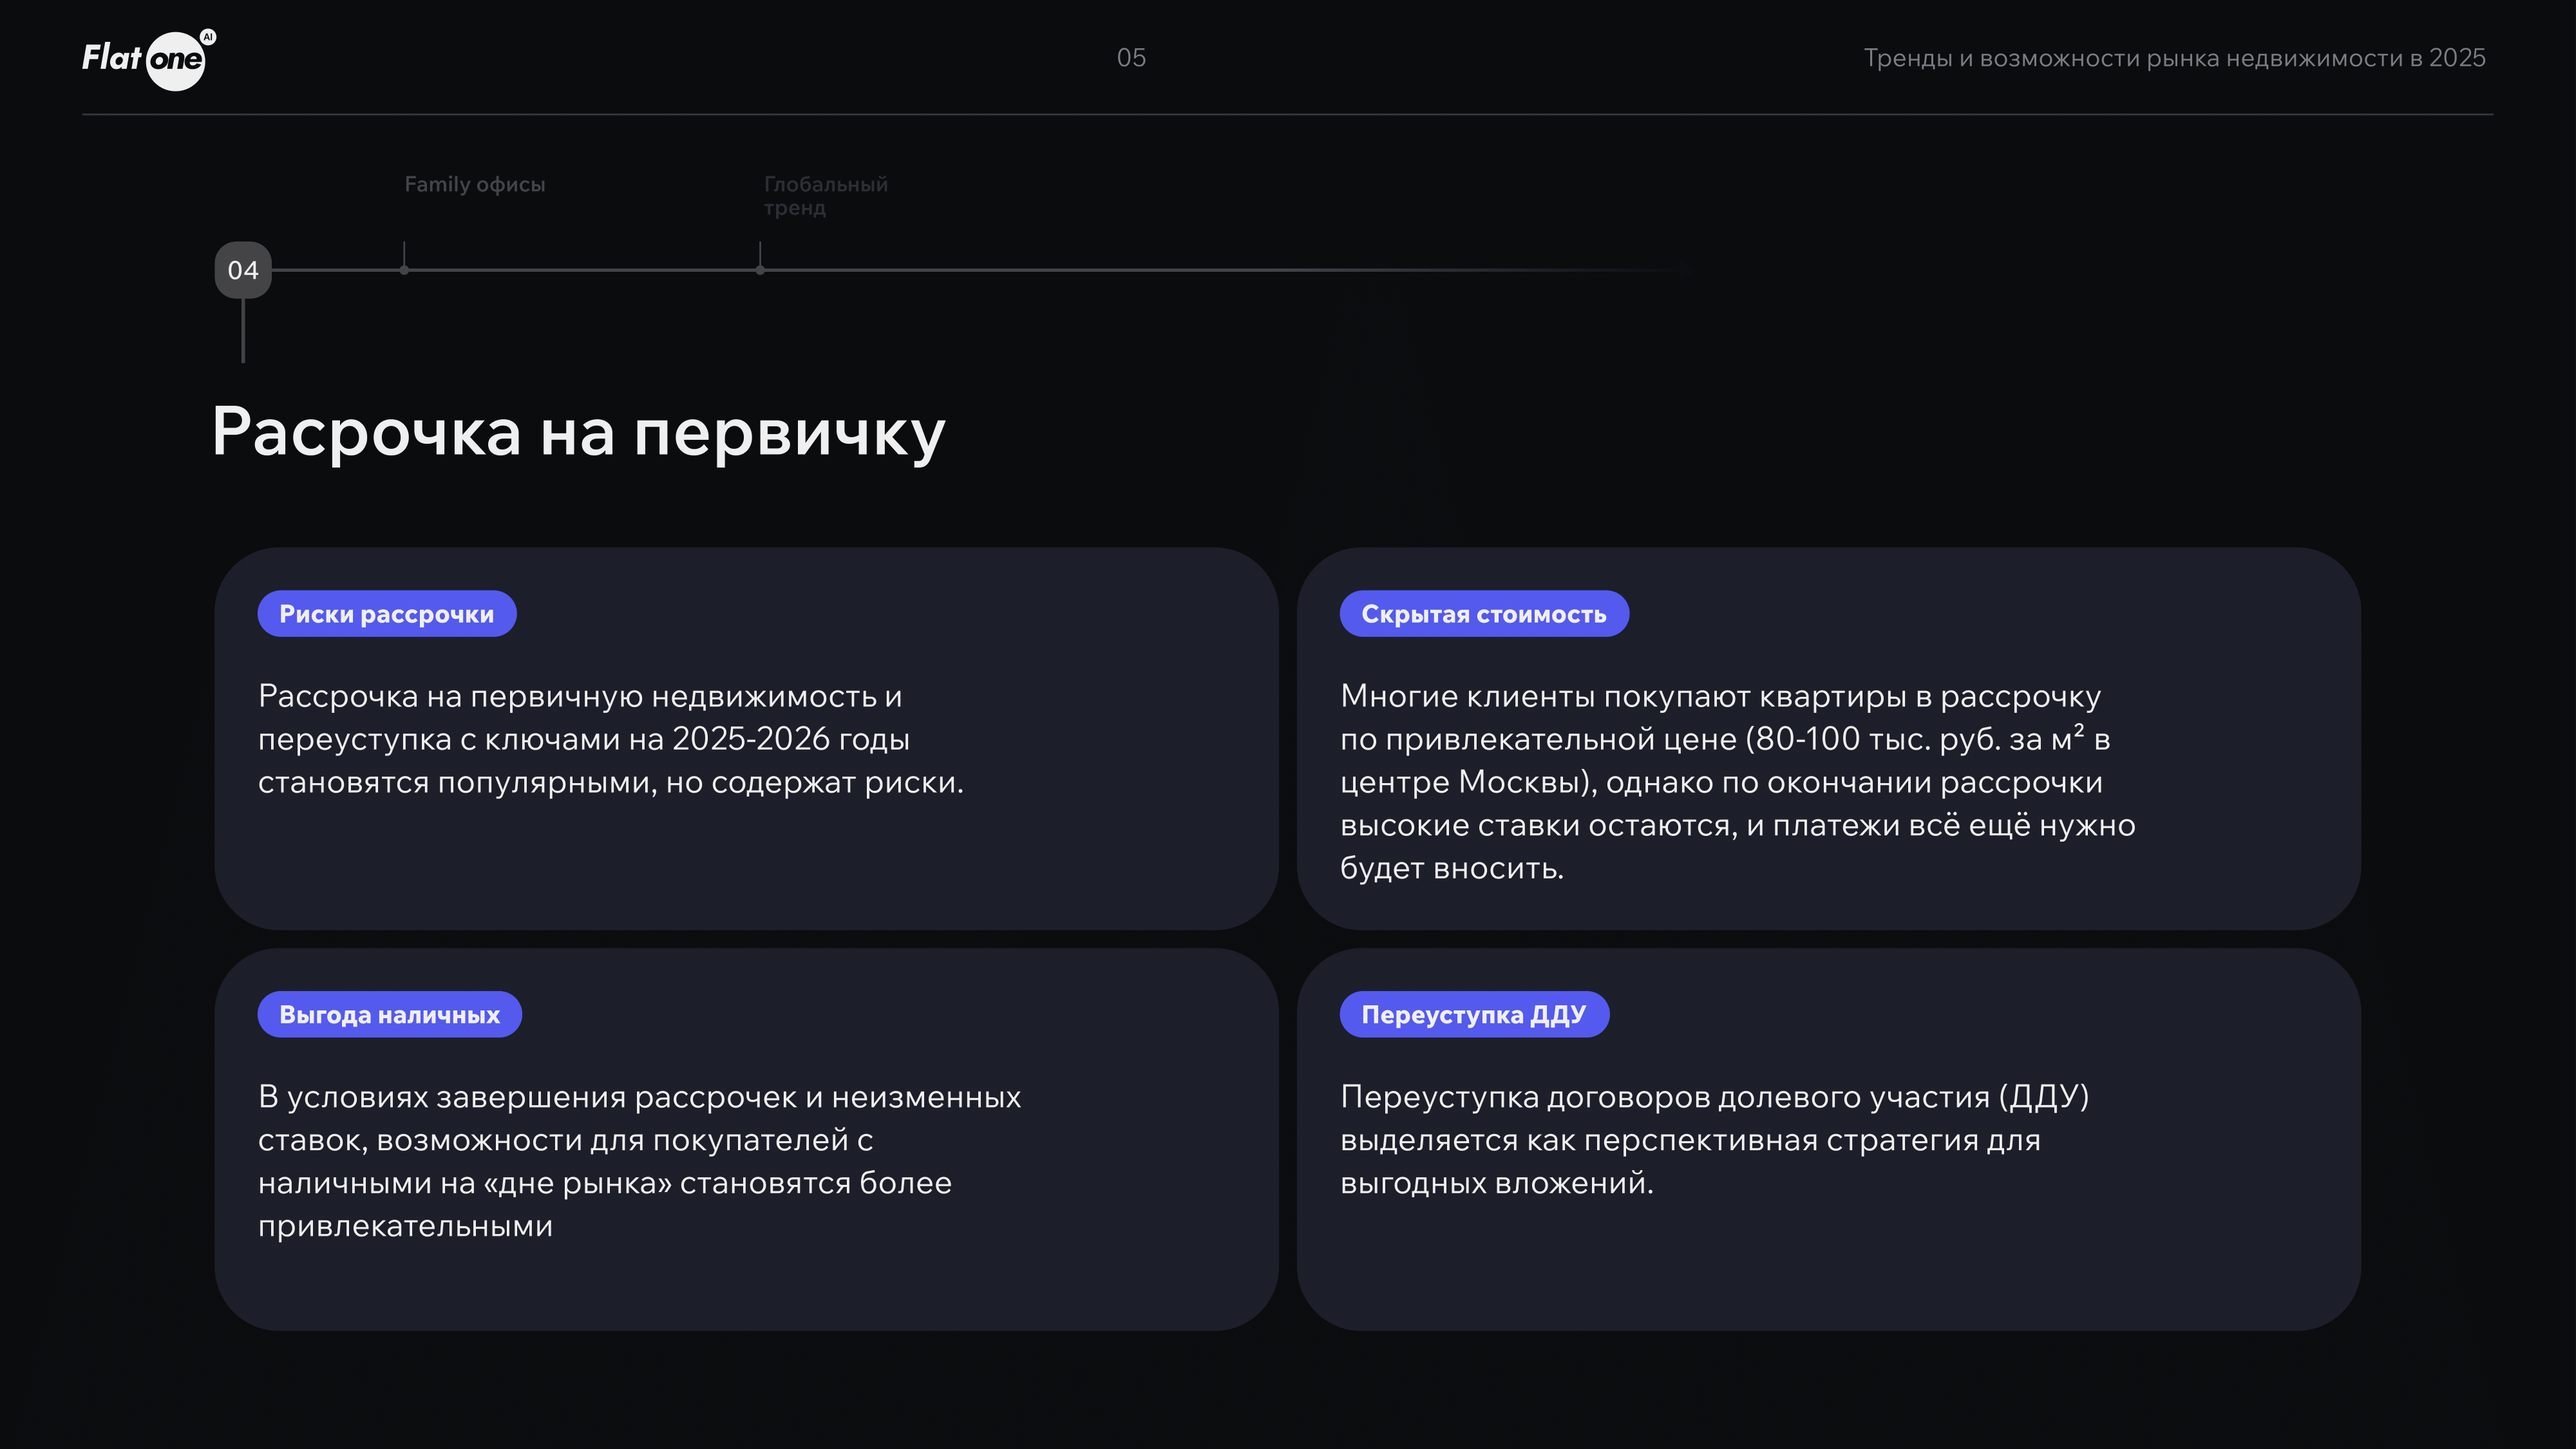Activate the Family офисы milestone
Viewport: 2576px width, 1449px height.
coord(475,184)
